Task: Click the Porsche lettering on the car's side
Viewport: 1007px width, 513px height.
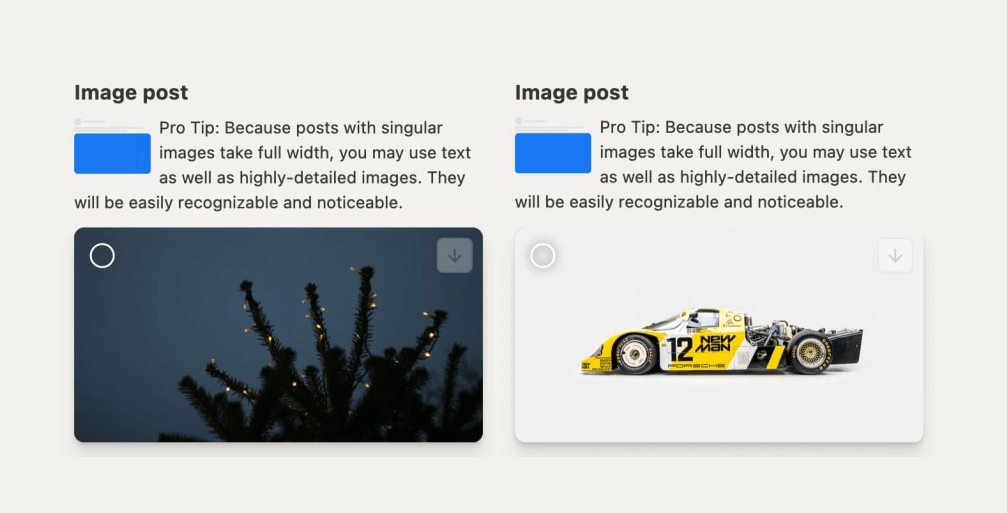Action: point(700,366)
